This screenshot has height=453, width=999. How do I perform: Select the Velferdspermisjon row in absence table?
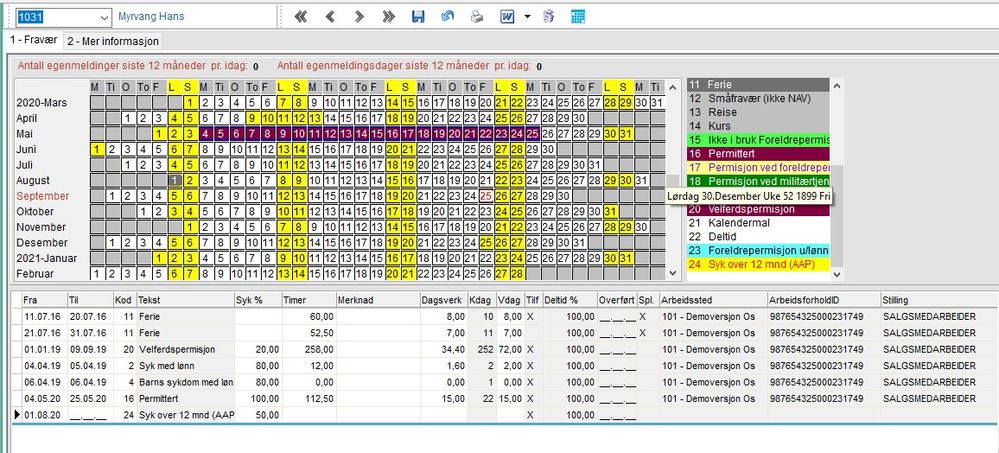pos(503,349)
